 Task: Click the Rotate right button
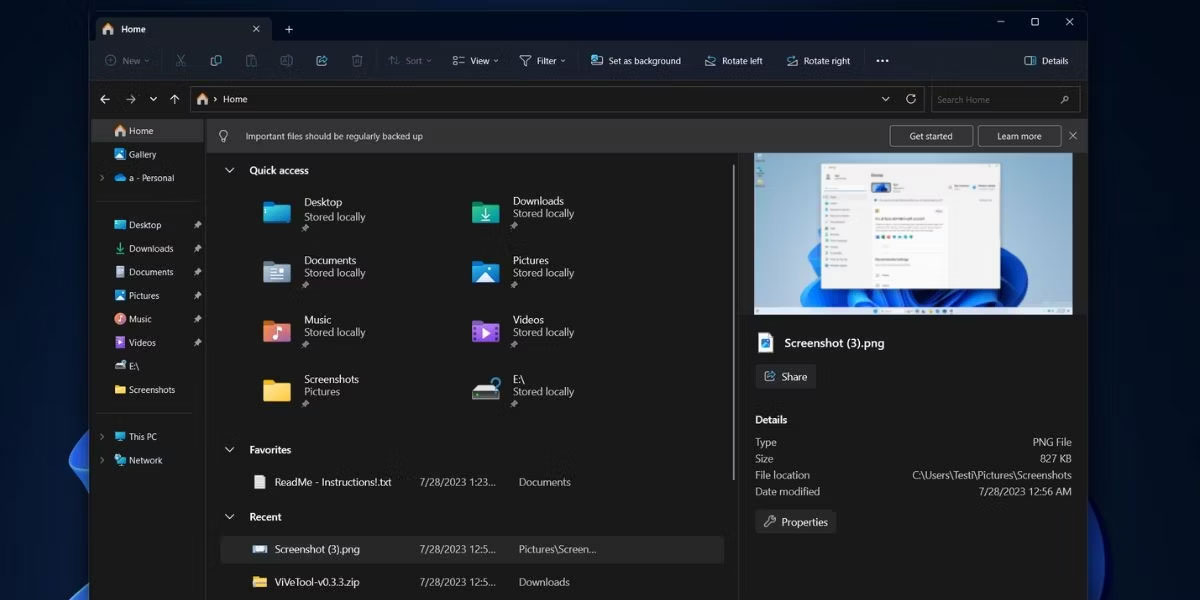pos(818,61)
